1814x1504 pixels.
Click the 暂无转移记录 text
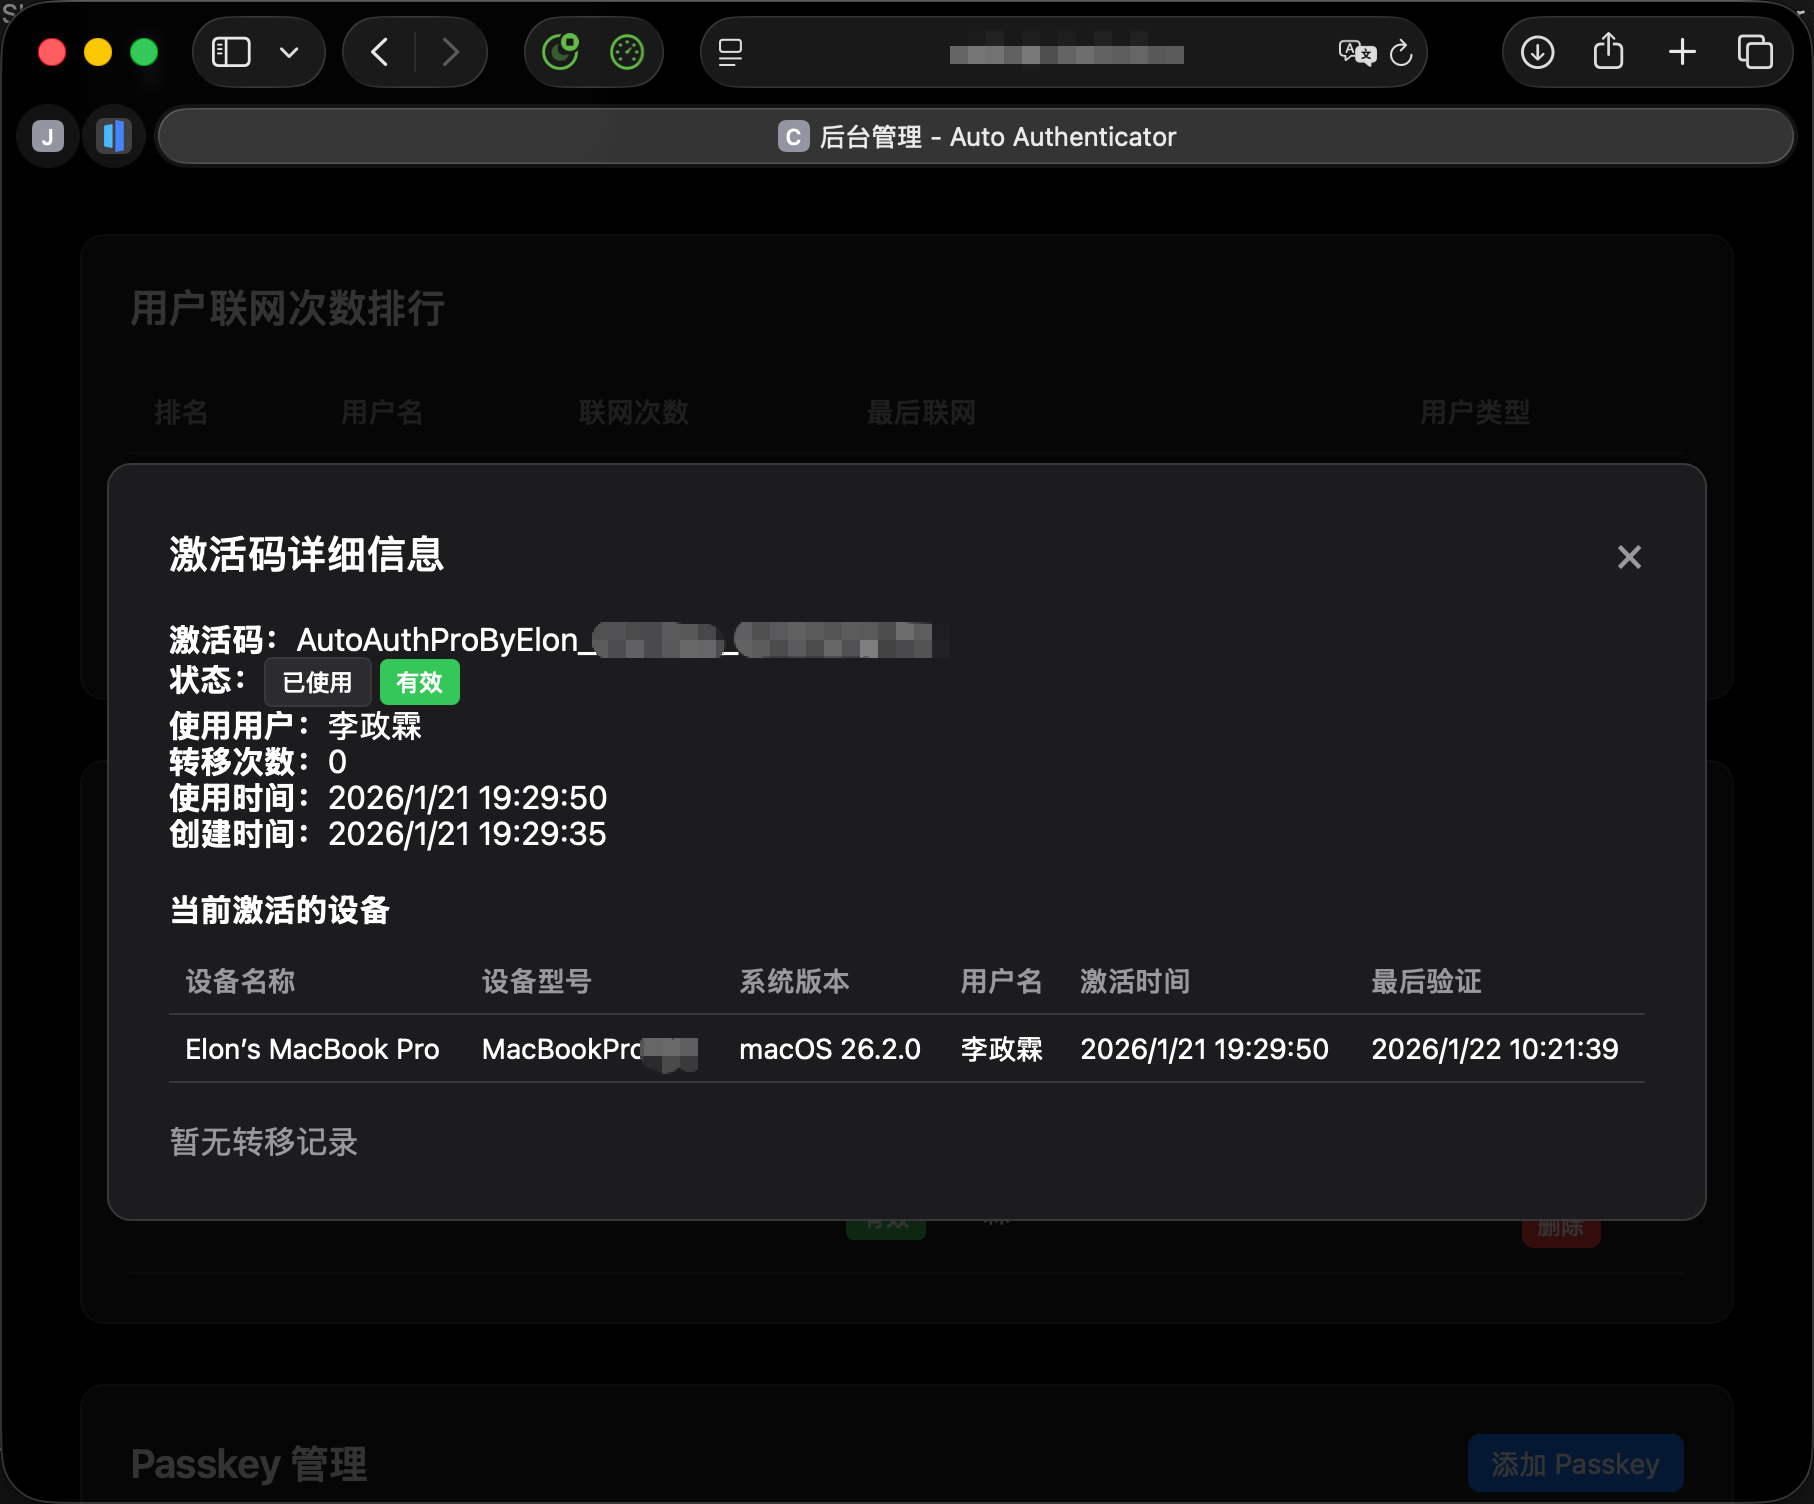264,1142
